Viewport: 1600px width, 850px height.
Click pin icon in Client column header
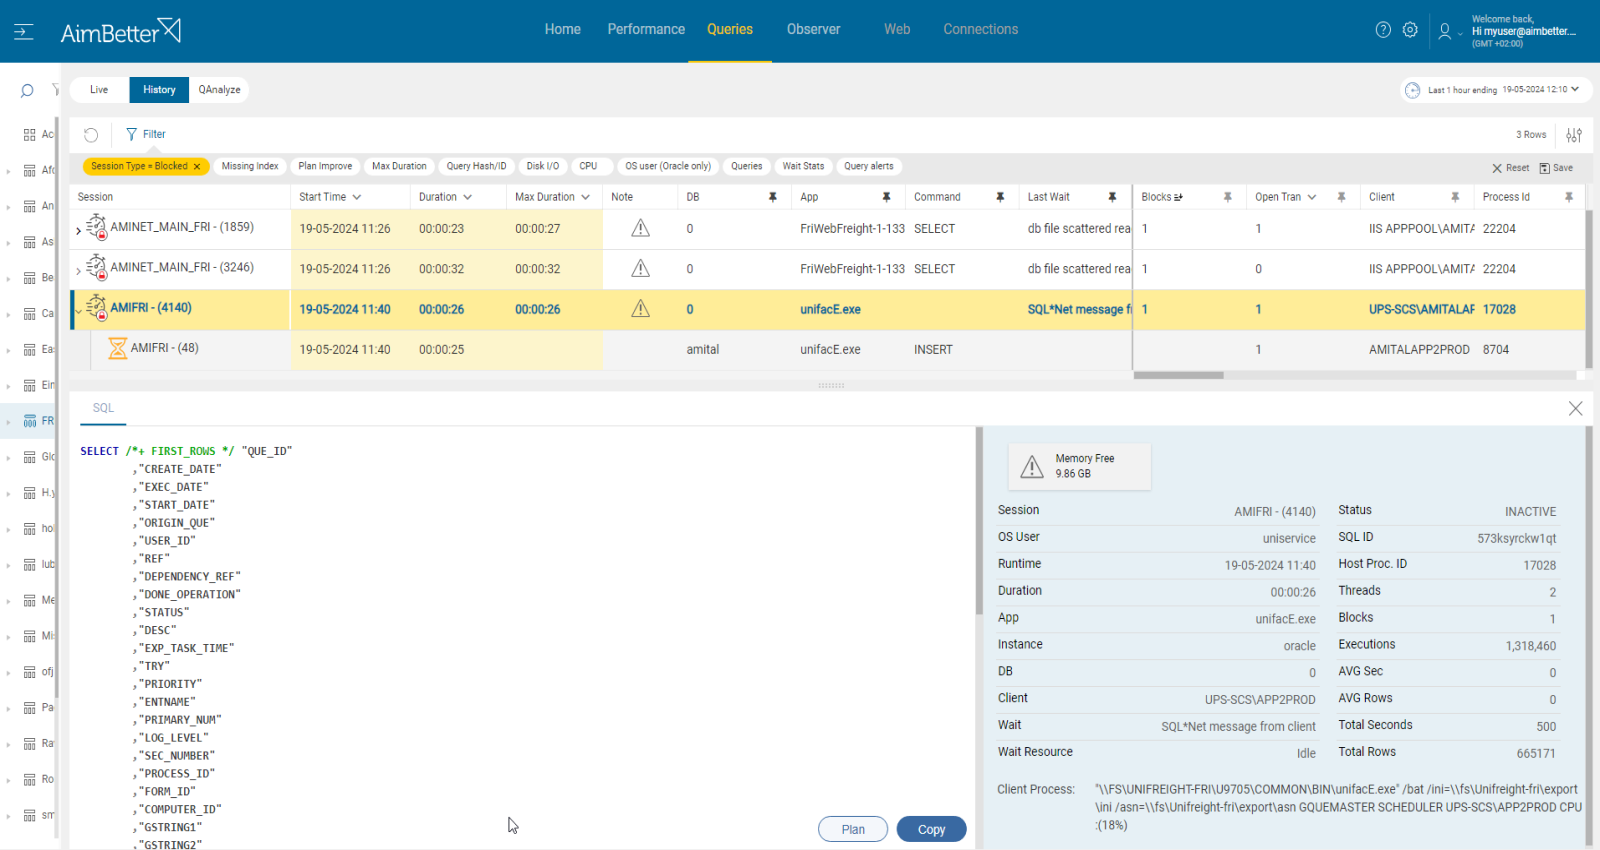(x=1455, y=197)
